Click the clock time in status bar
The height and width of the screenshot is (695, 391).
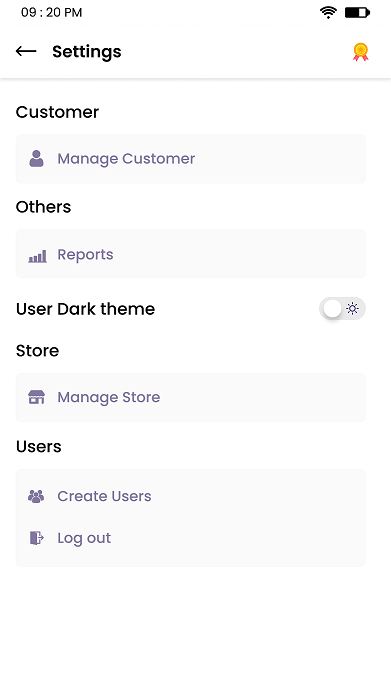51,12
